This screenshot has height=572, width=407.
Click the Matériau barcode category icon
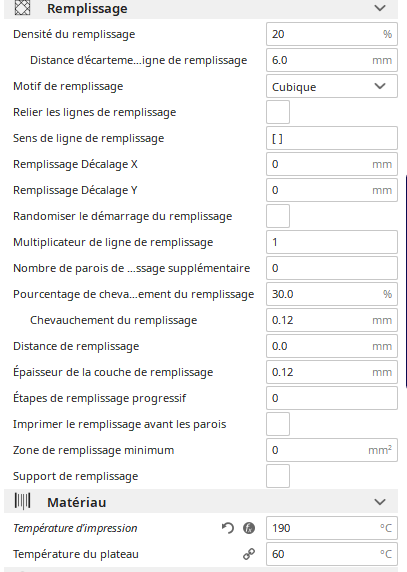22,501
